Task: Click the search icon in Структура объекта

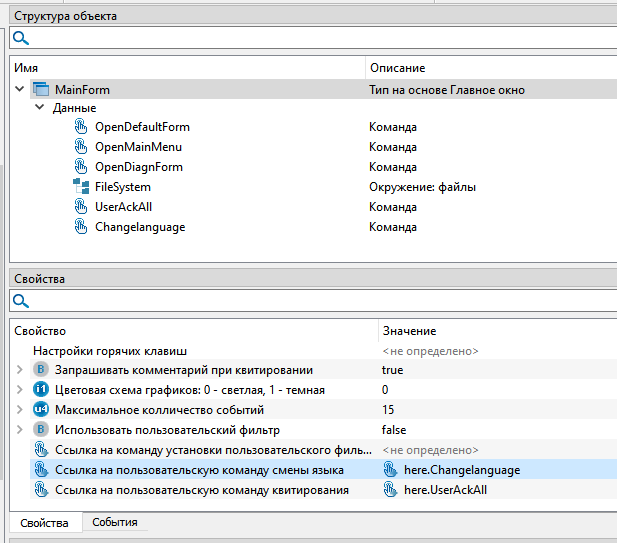Action: click(20, 38)
